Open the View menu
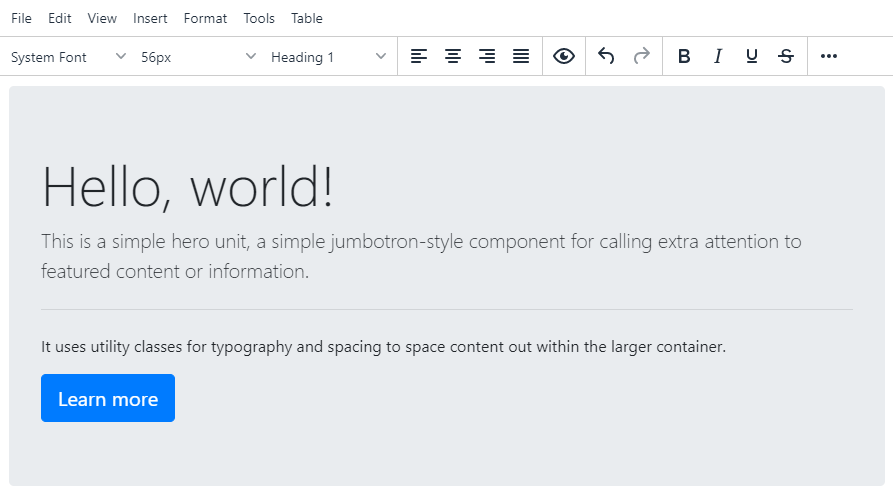 (x=102, y=18)
